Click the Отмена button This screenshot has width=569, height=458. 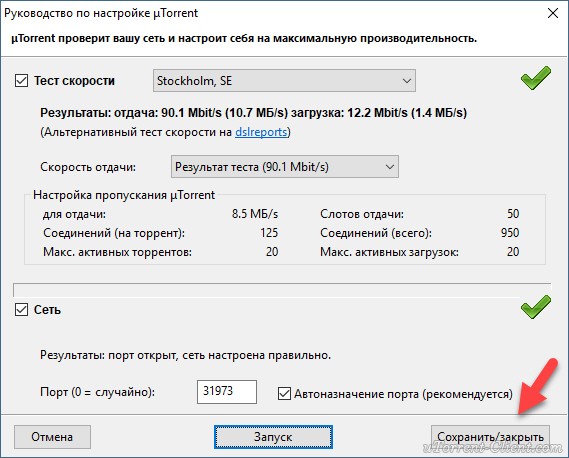click(52, 437)
